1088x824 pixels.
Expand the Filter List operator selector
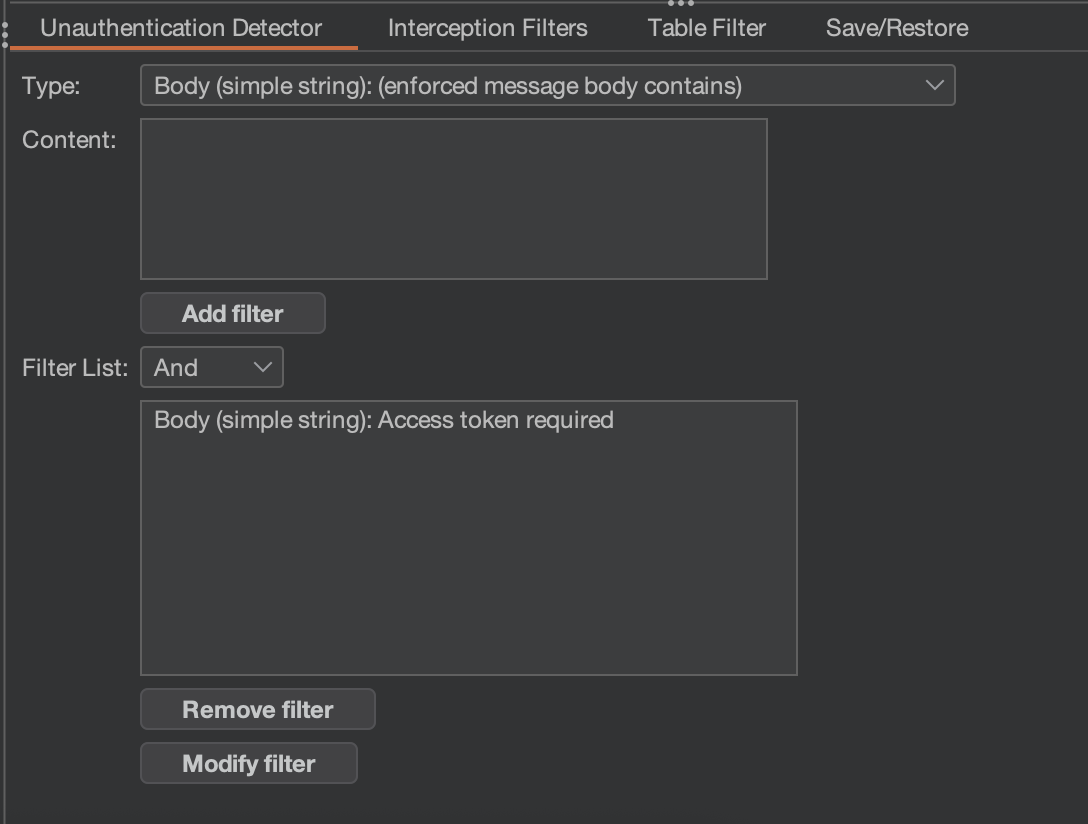tap(262, 367)
